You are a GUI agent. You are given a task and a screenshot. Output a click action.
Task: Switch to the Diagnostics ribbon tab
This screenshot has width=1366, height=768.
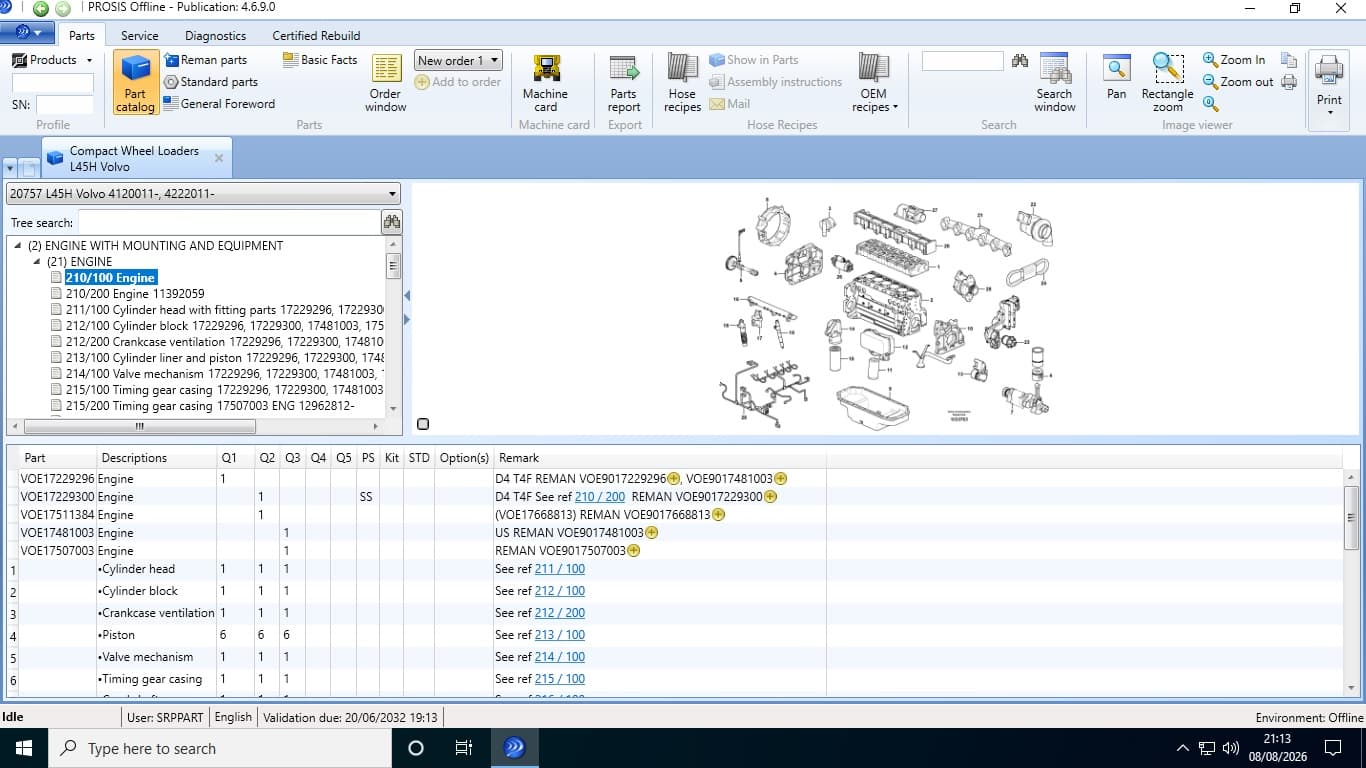(x=215, y=35)
